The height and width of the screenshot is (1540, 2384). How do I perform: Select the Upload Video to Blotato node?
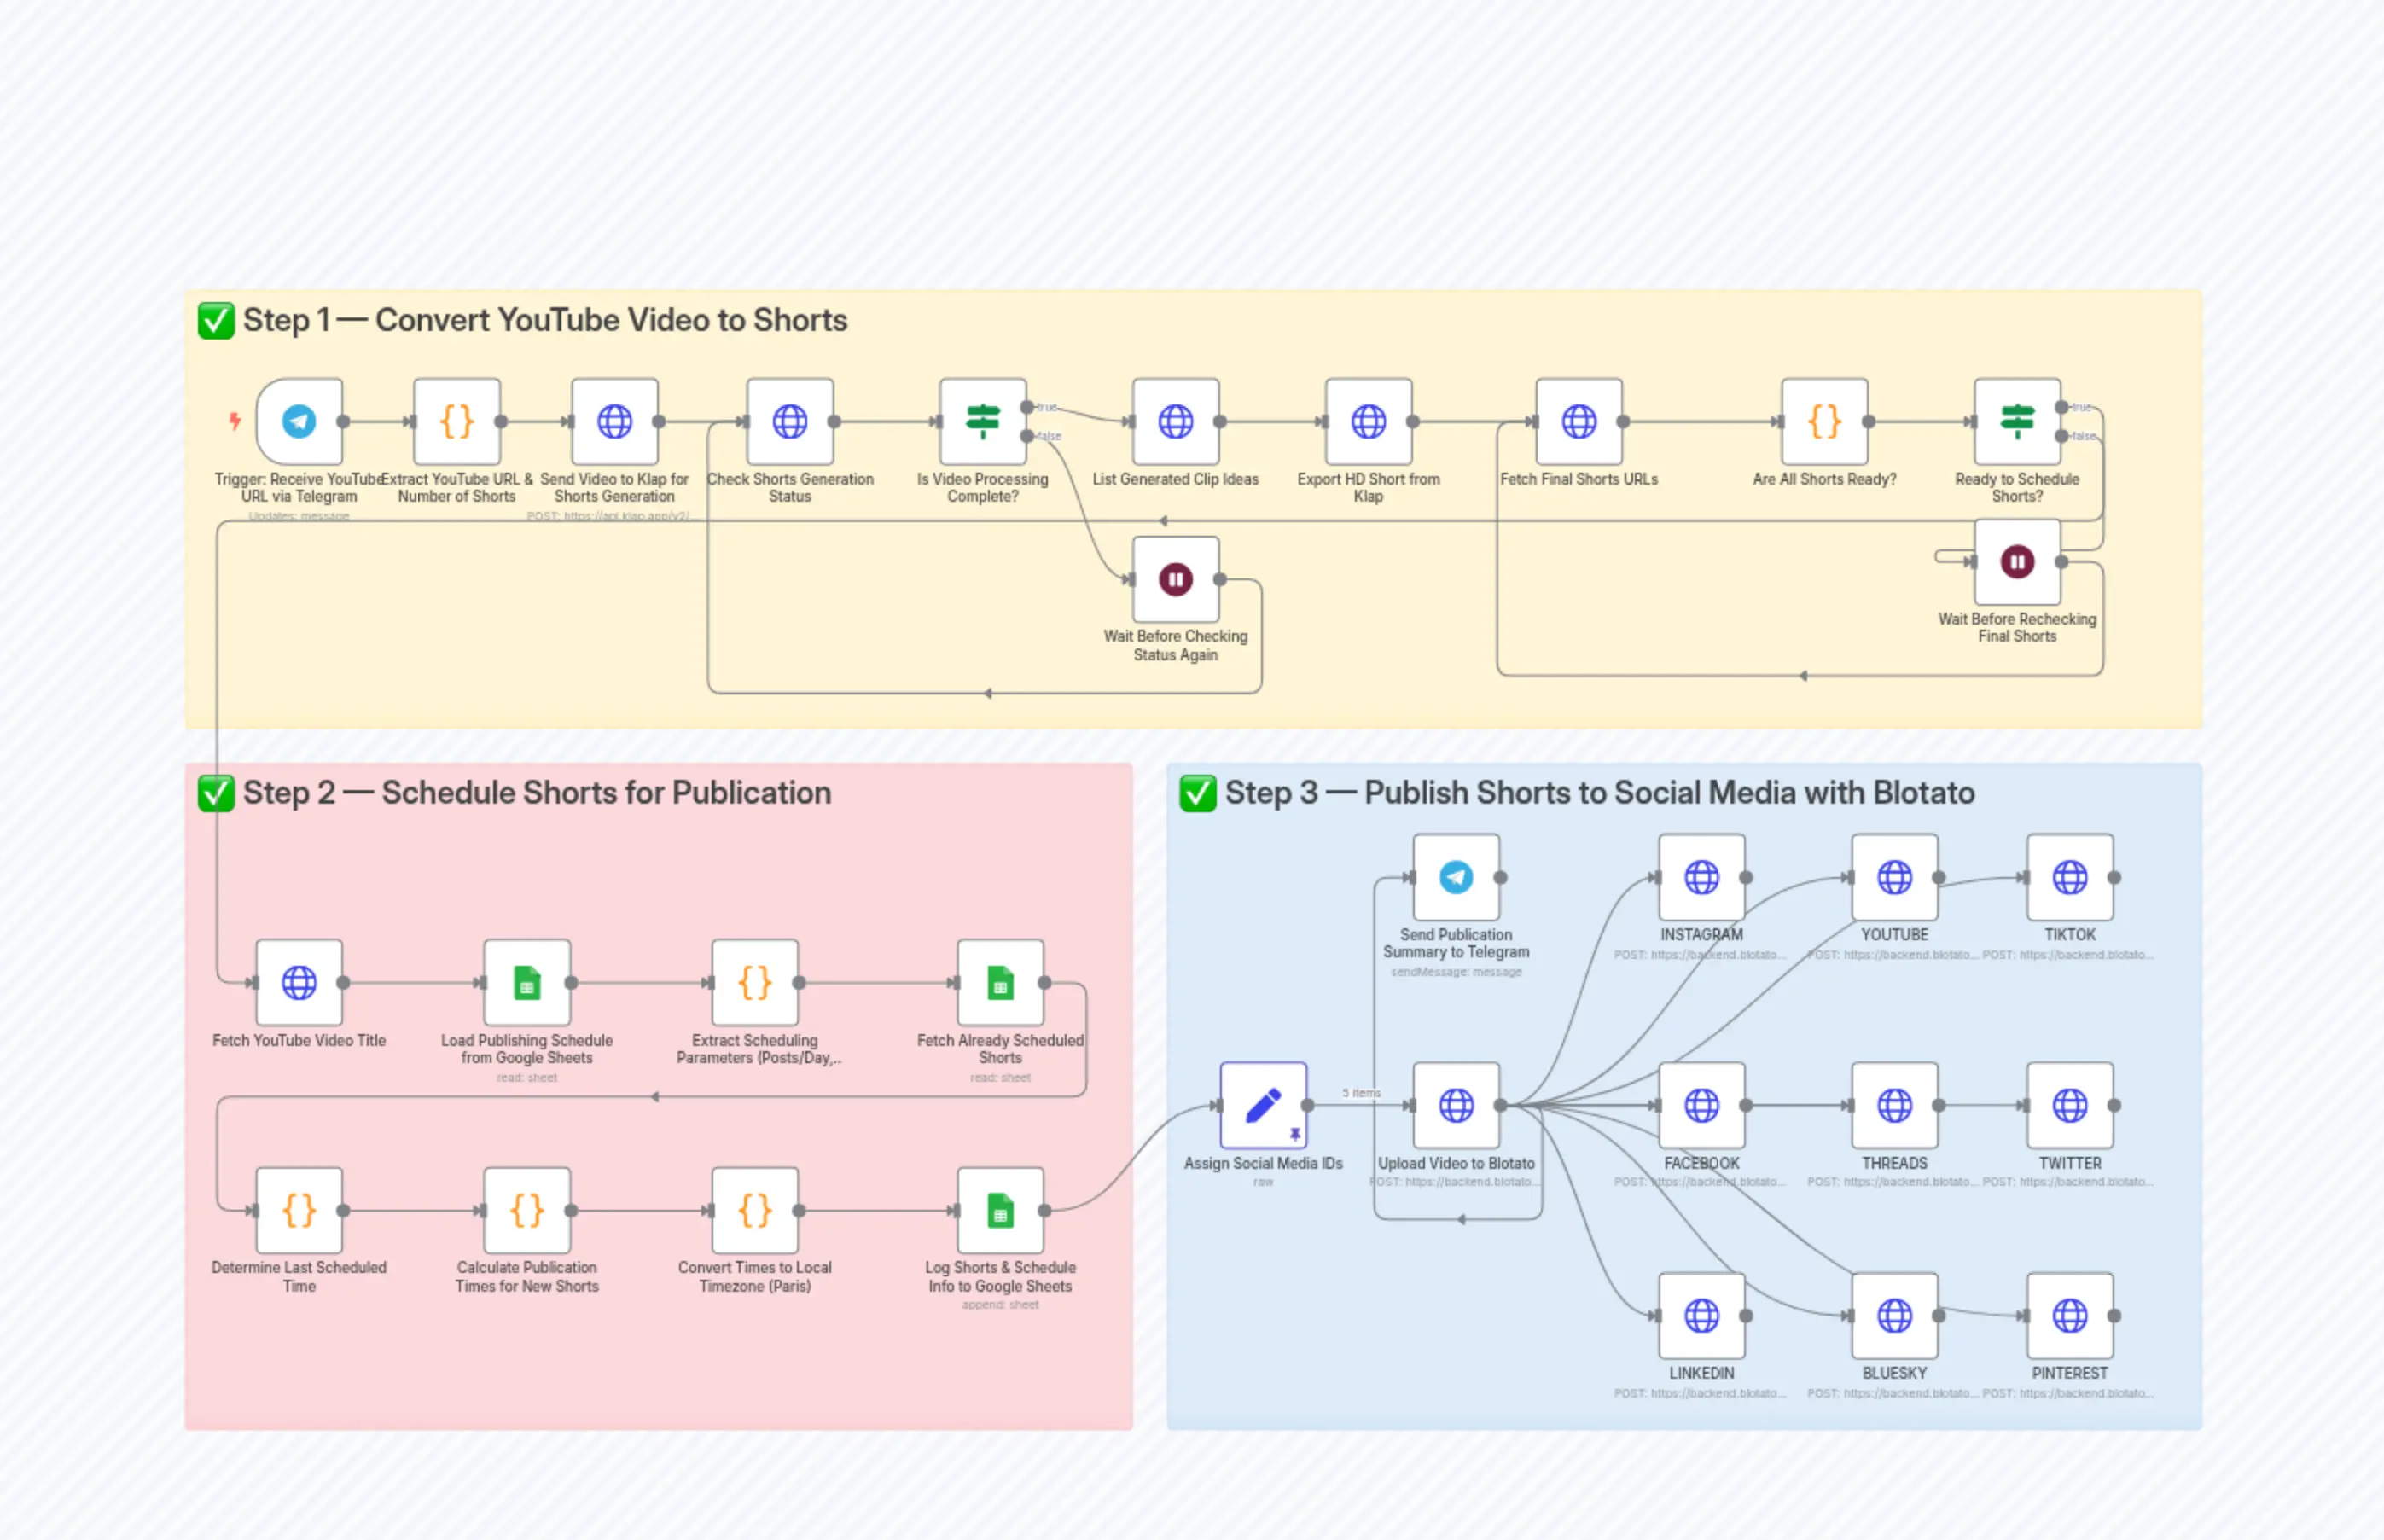click(1456, 1105)
